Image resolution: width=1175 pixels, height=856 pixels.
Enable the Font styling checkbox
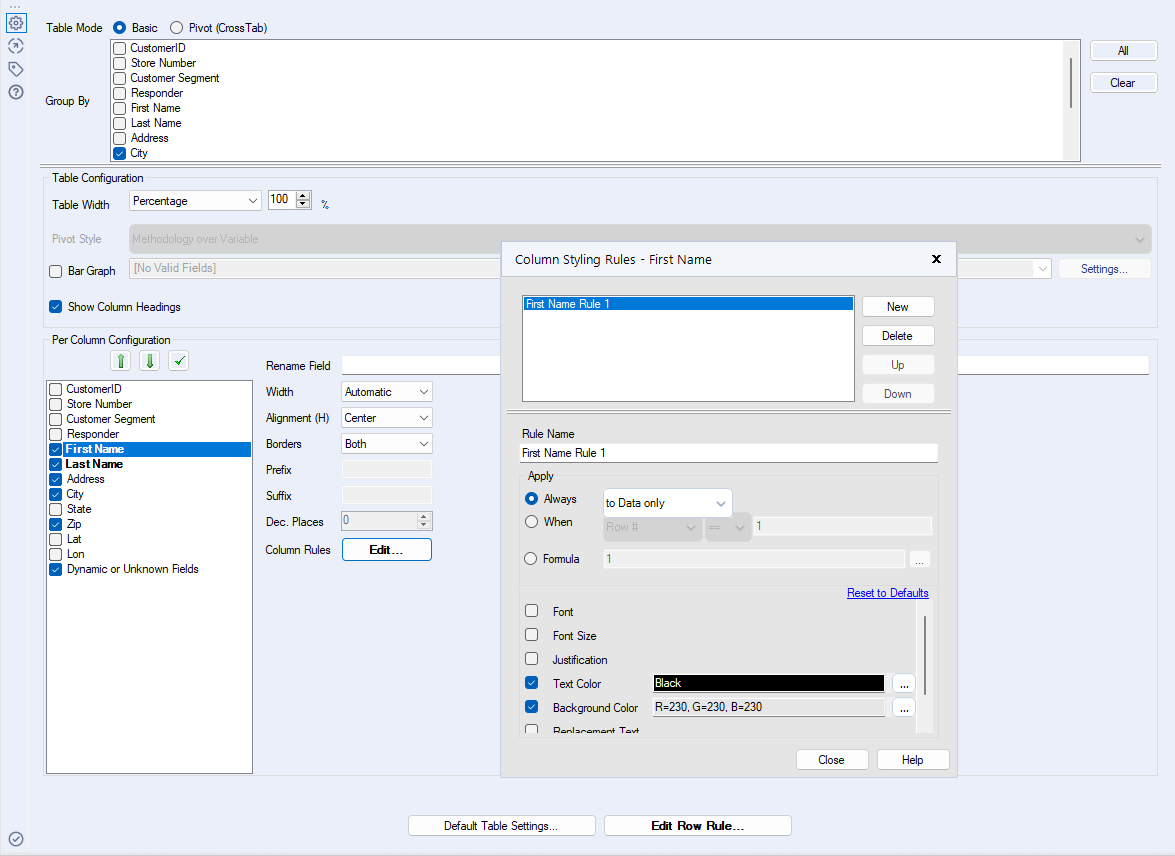[531, 611]
